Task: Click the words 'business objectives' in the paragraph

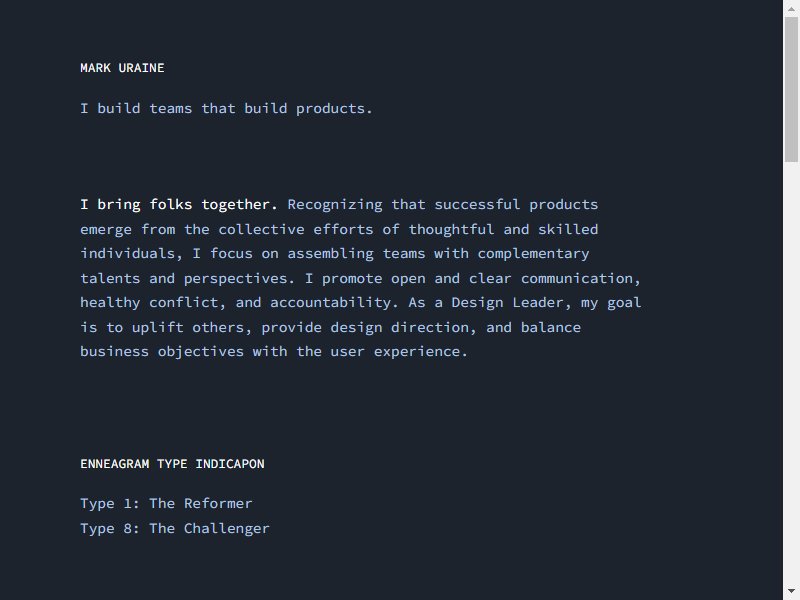Action: pyautogui.click(x=162, y=352)
